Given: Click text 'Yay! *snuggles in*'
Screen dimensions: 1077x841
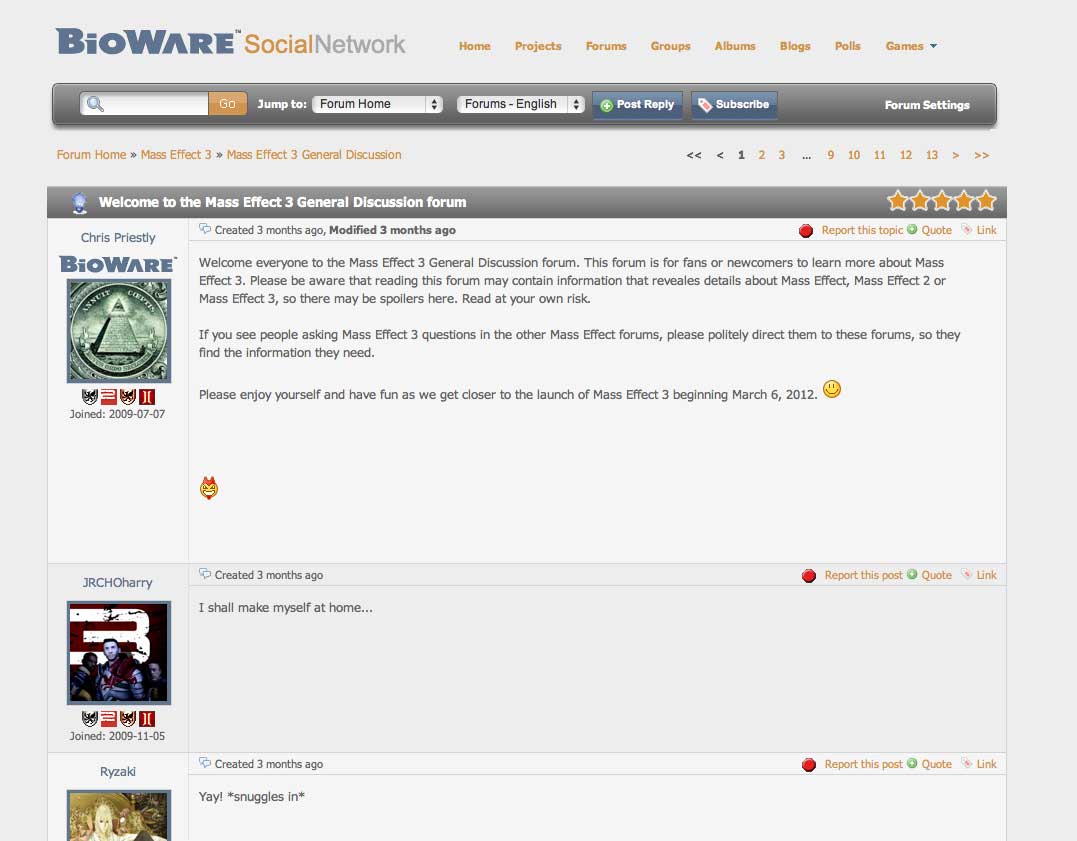Looking at the screenshot, I should pos(251,796).
